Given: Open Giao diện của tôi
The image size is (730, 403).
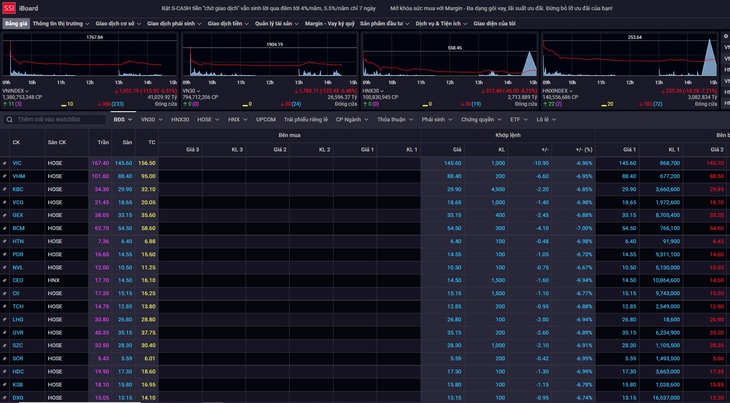Looking at the screenshot, I should (494, 23).
